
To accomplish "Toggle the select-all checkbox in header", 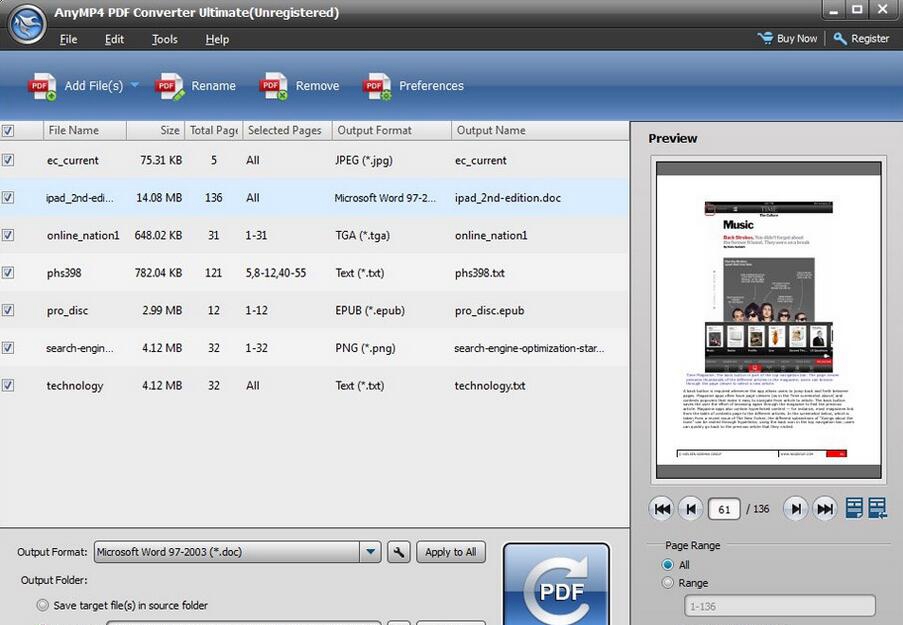I will pos(7,131).
